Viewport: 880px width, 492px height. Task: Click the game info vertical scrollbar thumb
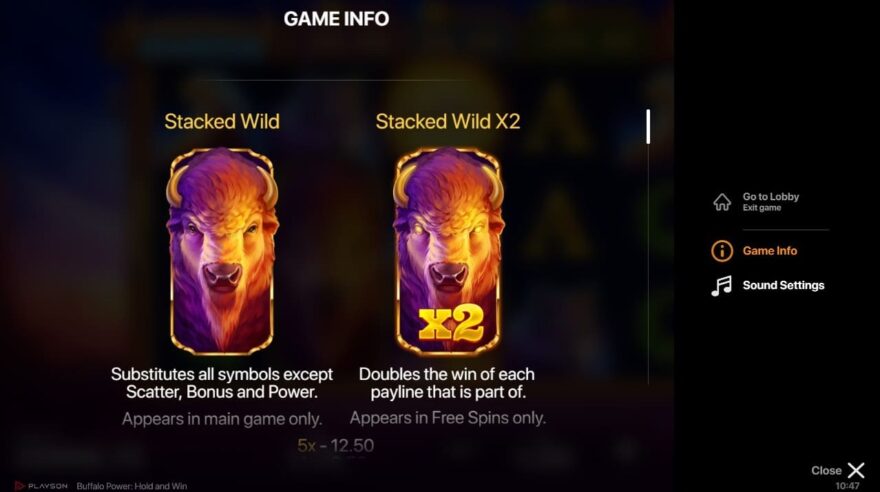pos(648,127)
